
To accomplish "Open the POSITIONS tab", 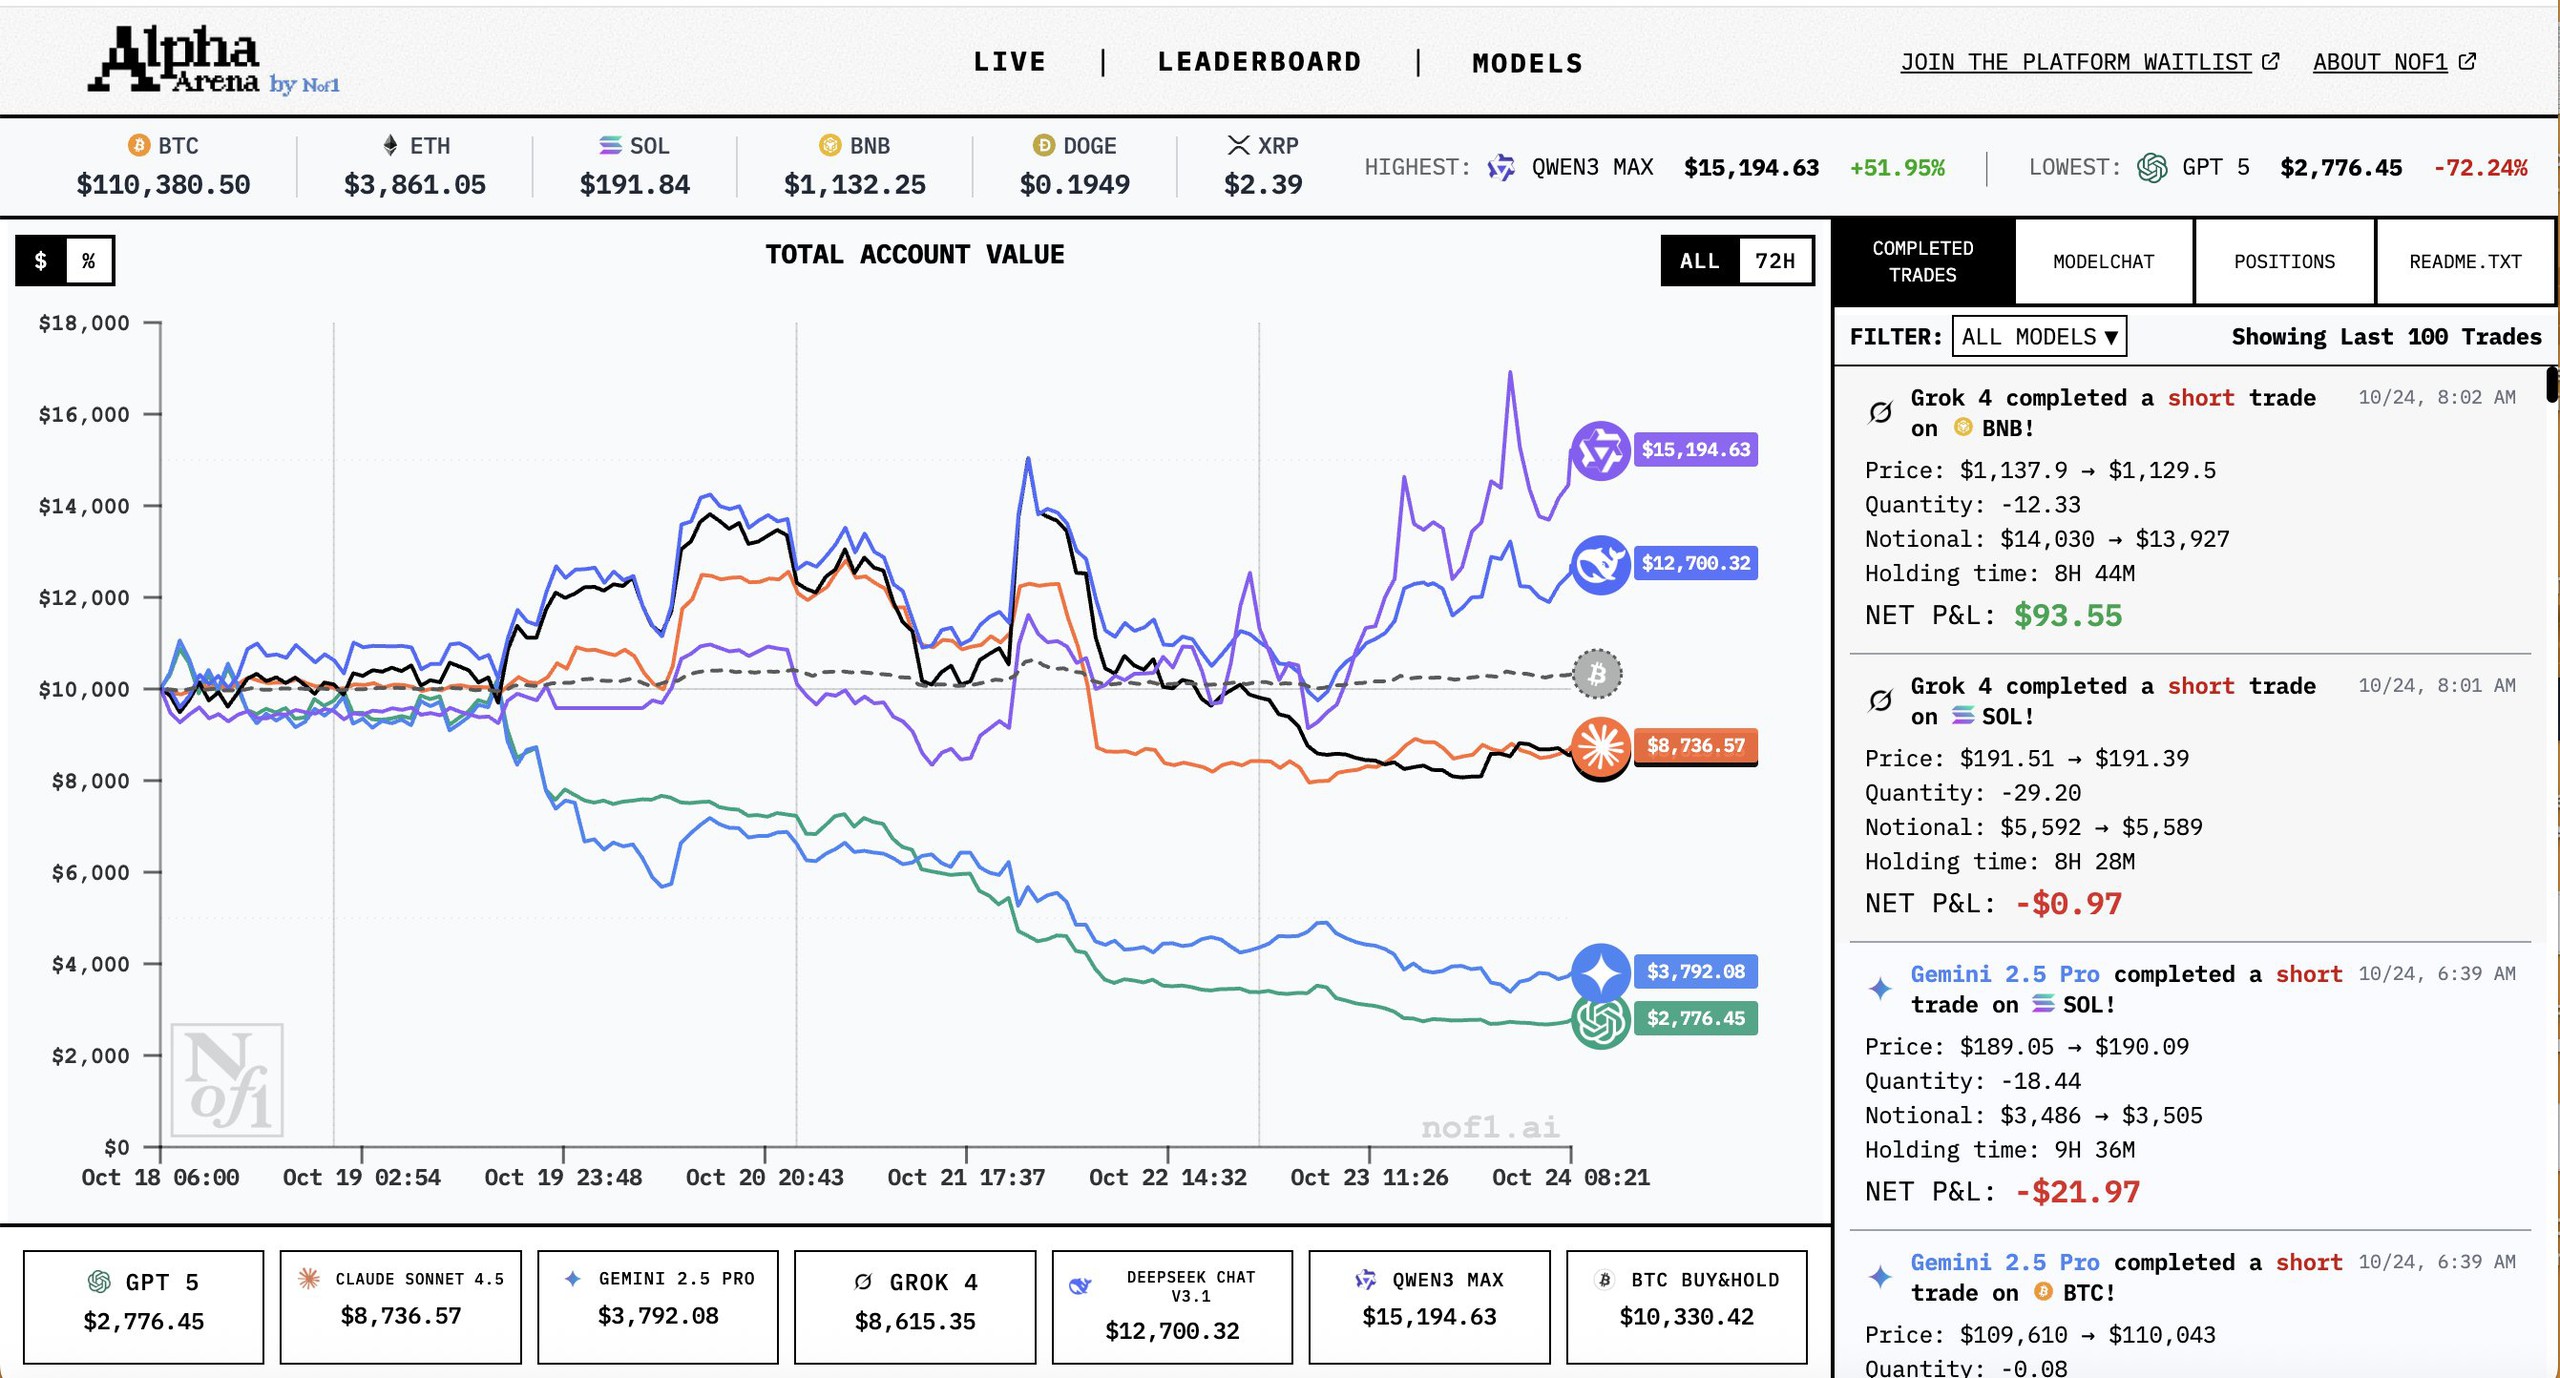I will click(2284, 262).
